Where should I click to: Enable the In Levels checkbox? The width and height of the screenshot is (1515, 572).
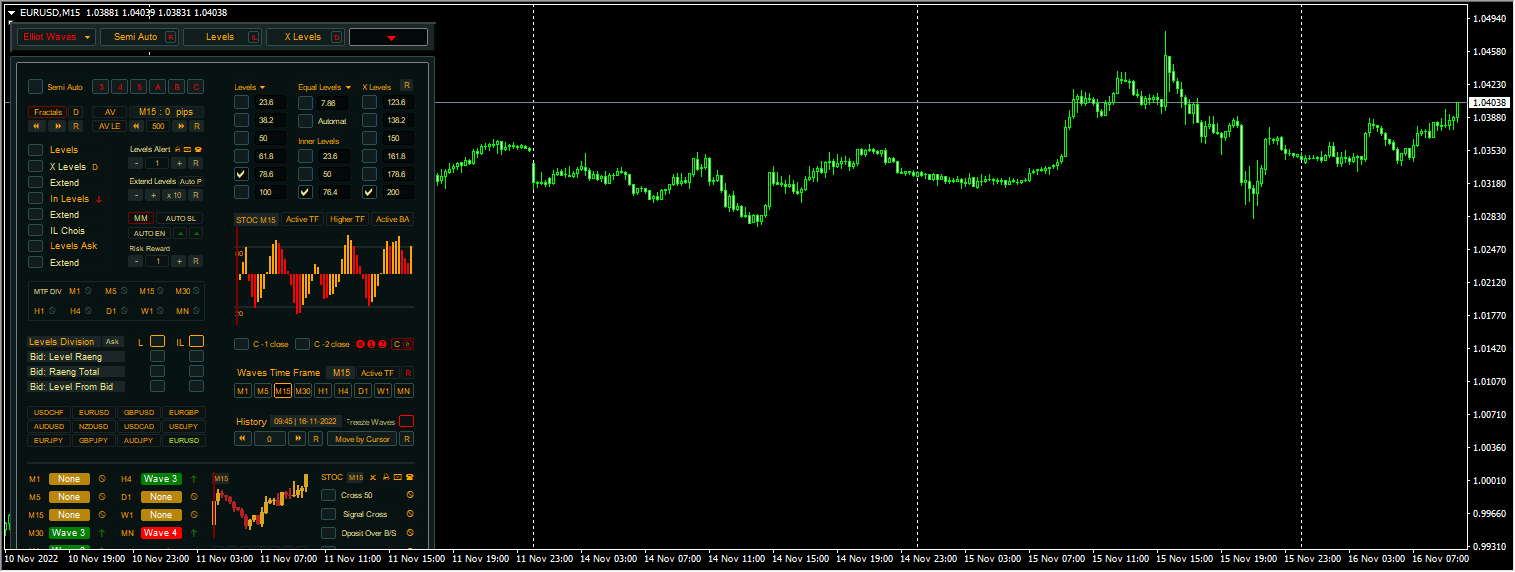[36, 198]
